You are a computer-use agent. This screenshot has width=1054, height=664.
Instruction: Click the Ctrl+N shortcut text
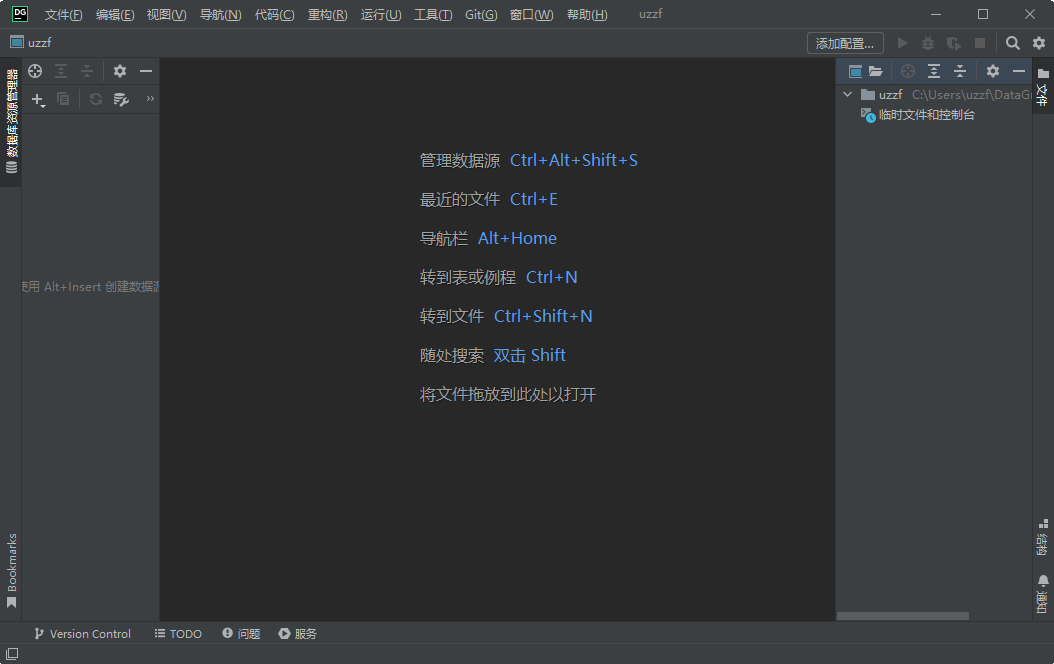(551, 277)
